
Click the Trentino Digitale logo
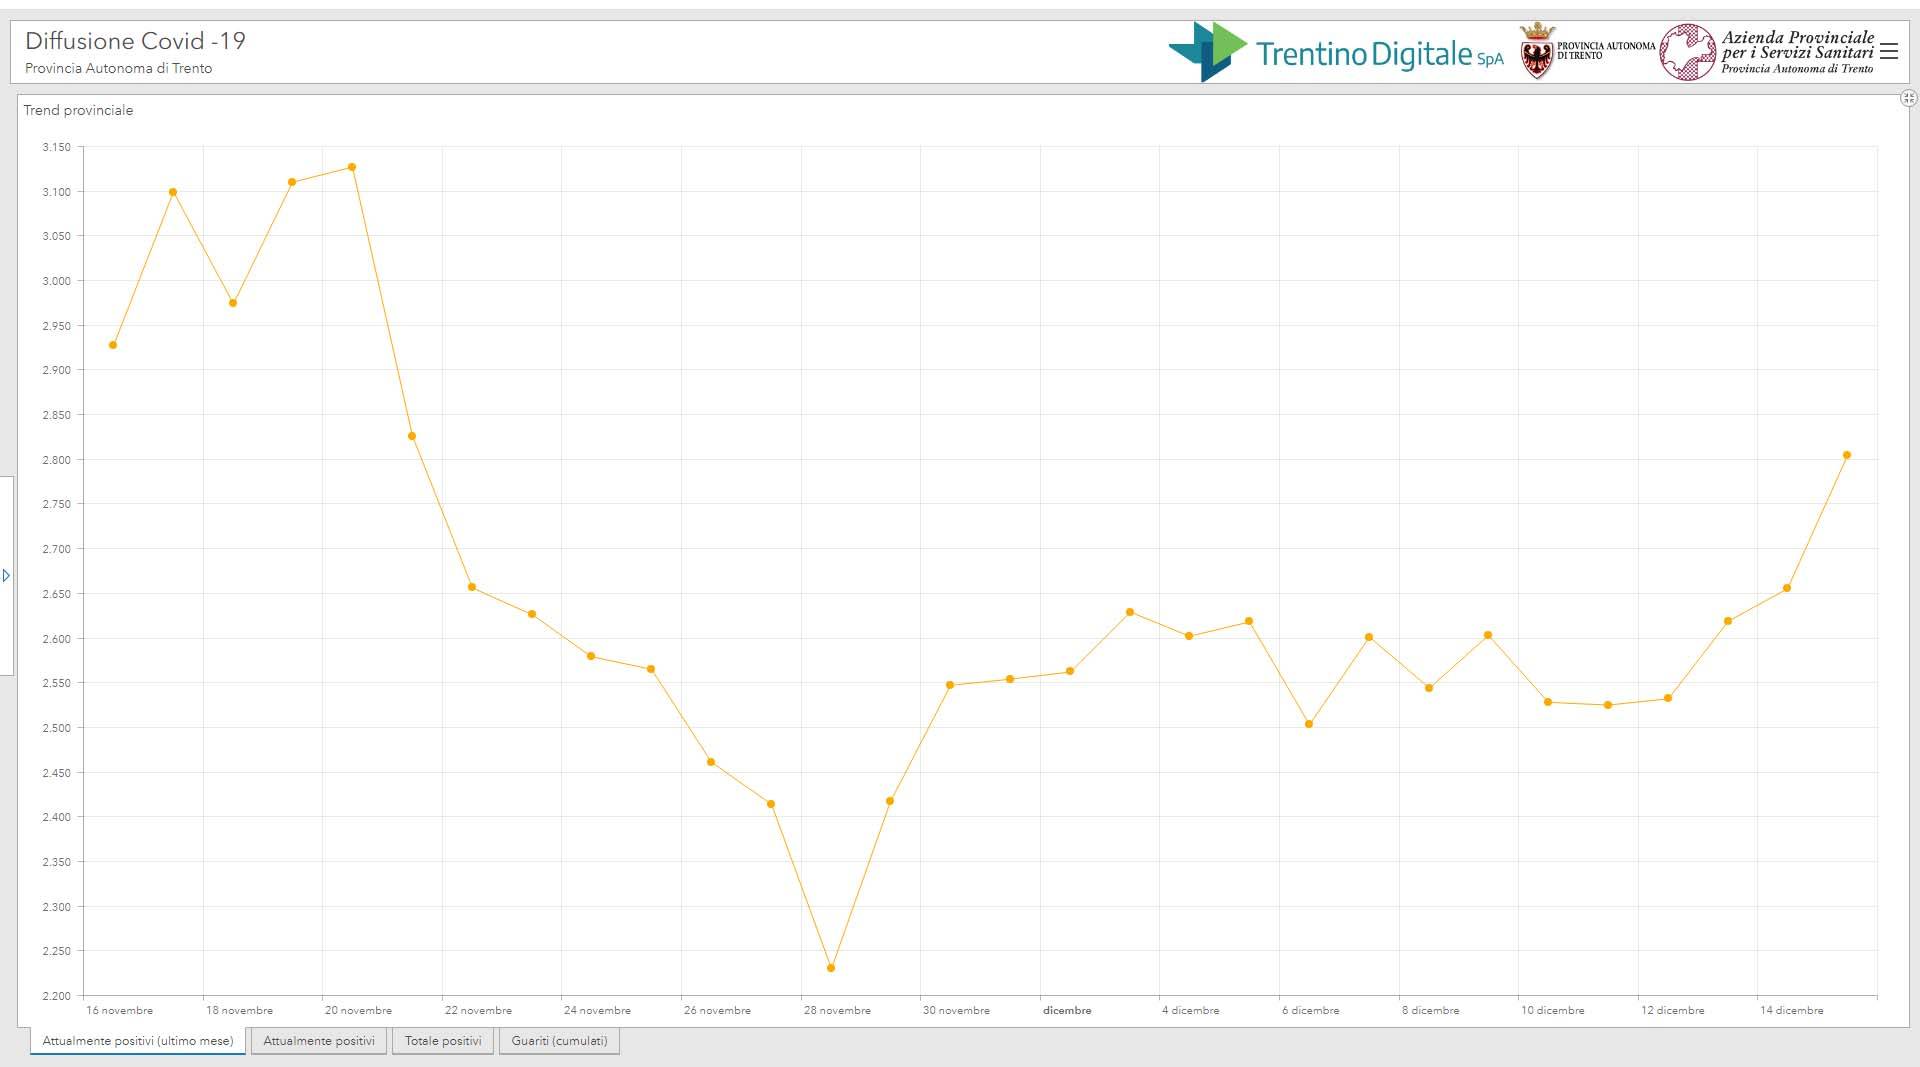(1335, 52)
